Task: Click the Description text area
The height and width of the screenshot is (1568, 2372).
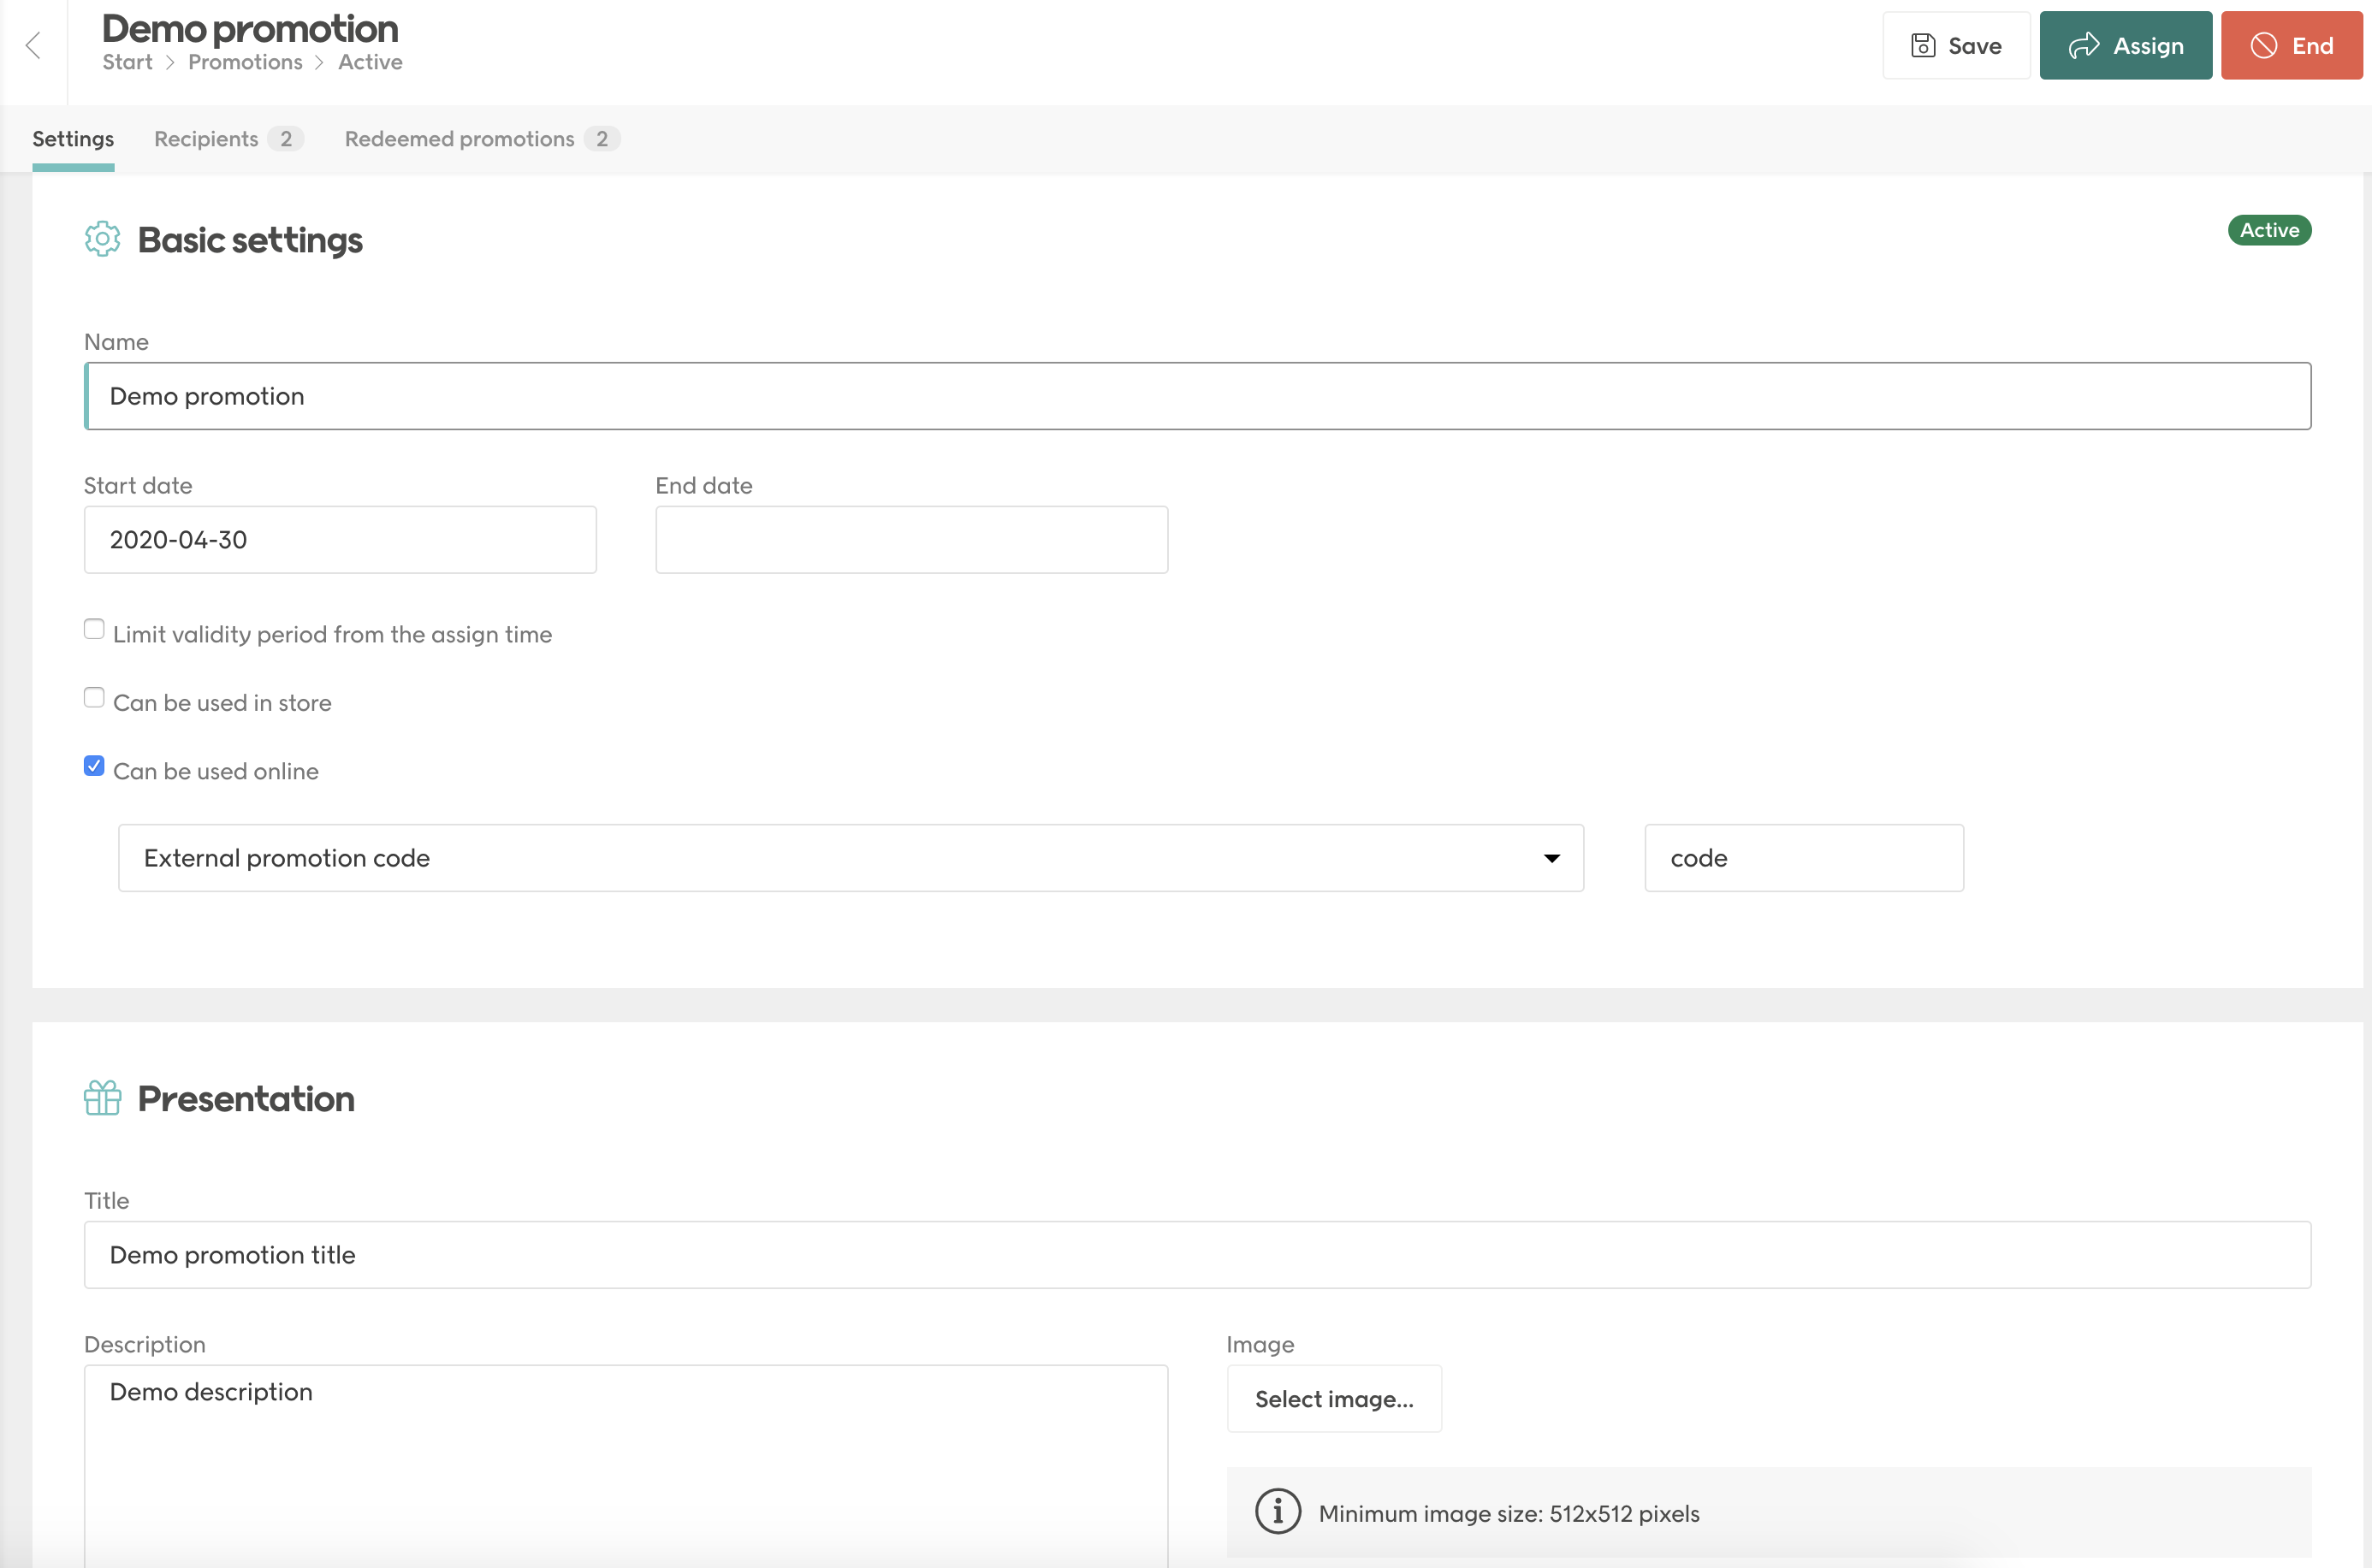Action: 625,1460
